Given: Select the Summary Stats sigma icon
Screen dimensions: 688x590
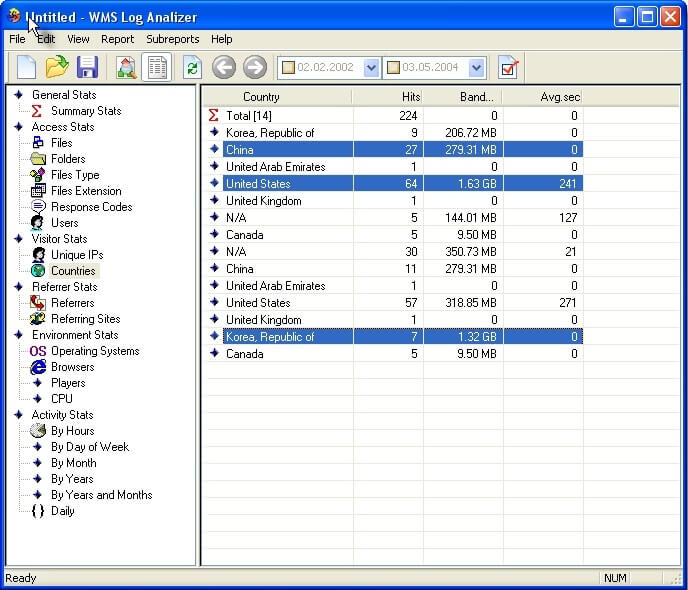Looking at the screenshot, I should (x=37, y=111).
